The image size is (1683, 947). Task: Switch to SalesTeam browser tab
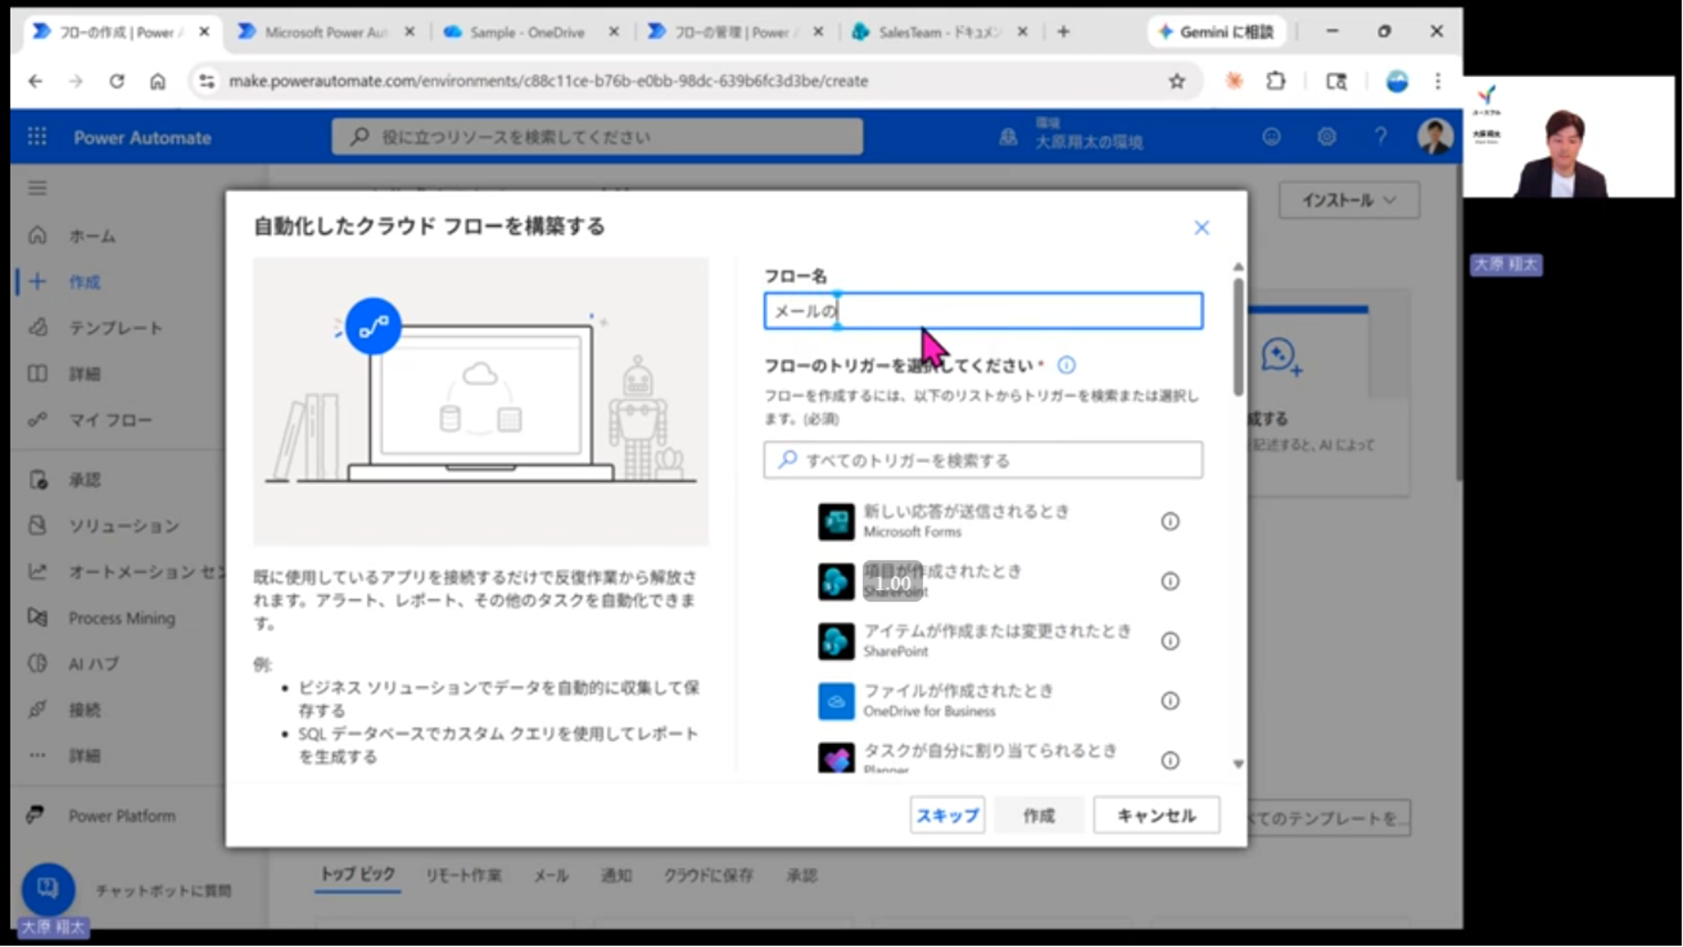tap(938, 32)
